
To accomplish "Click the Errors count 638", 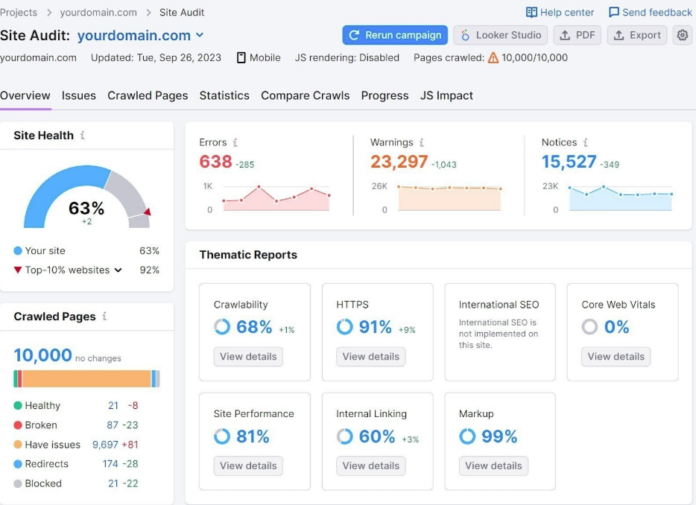I will click(215, 162).
